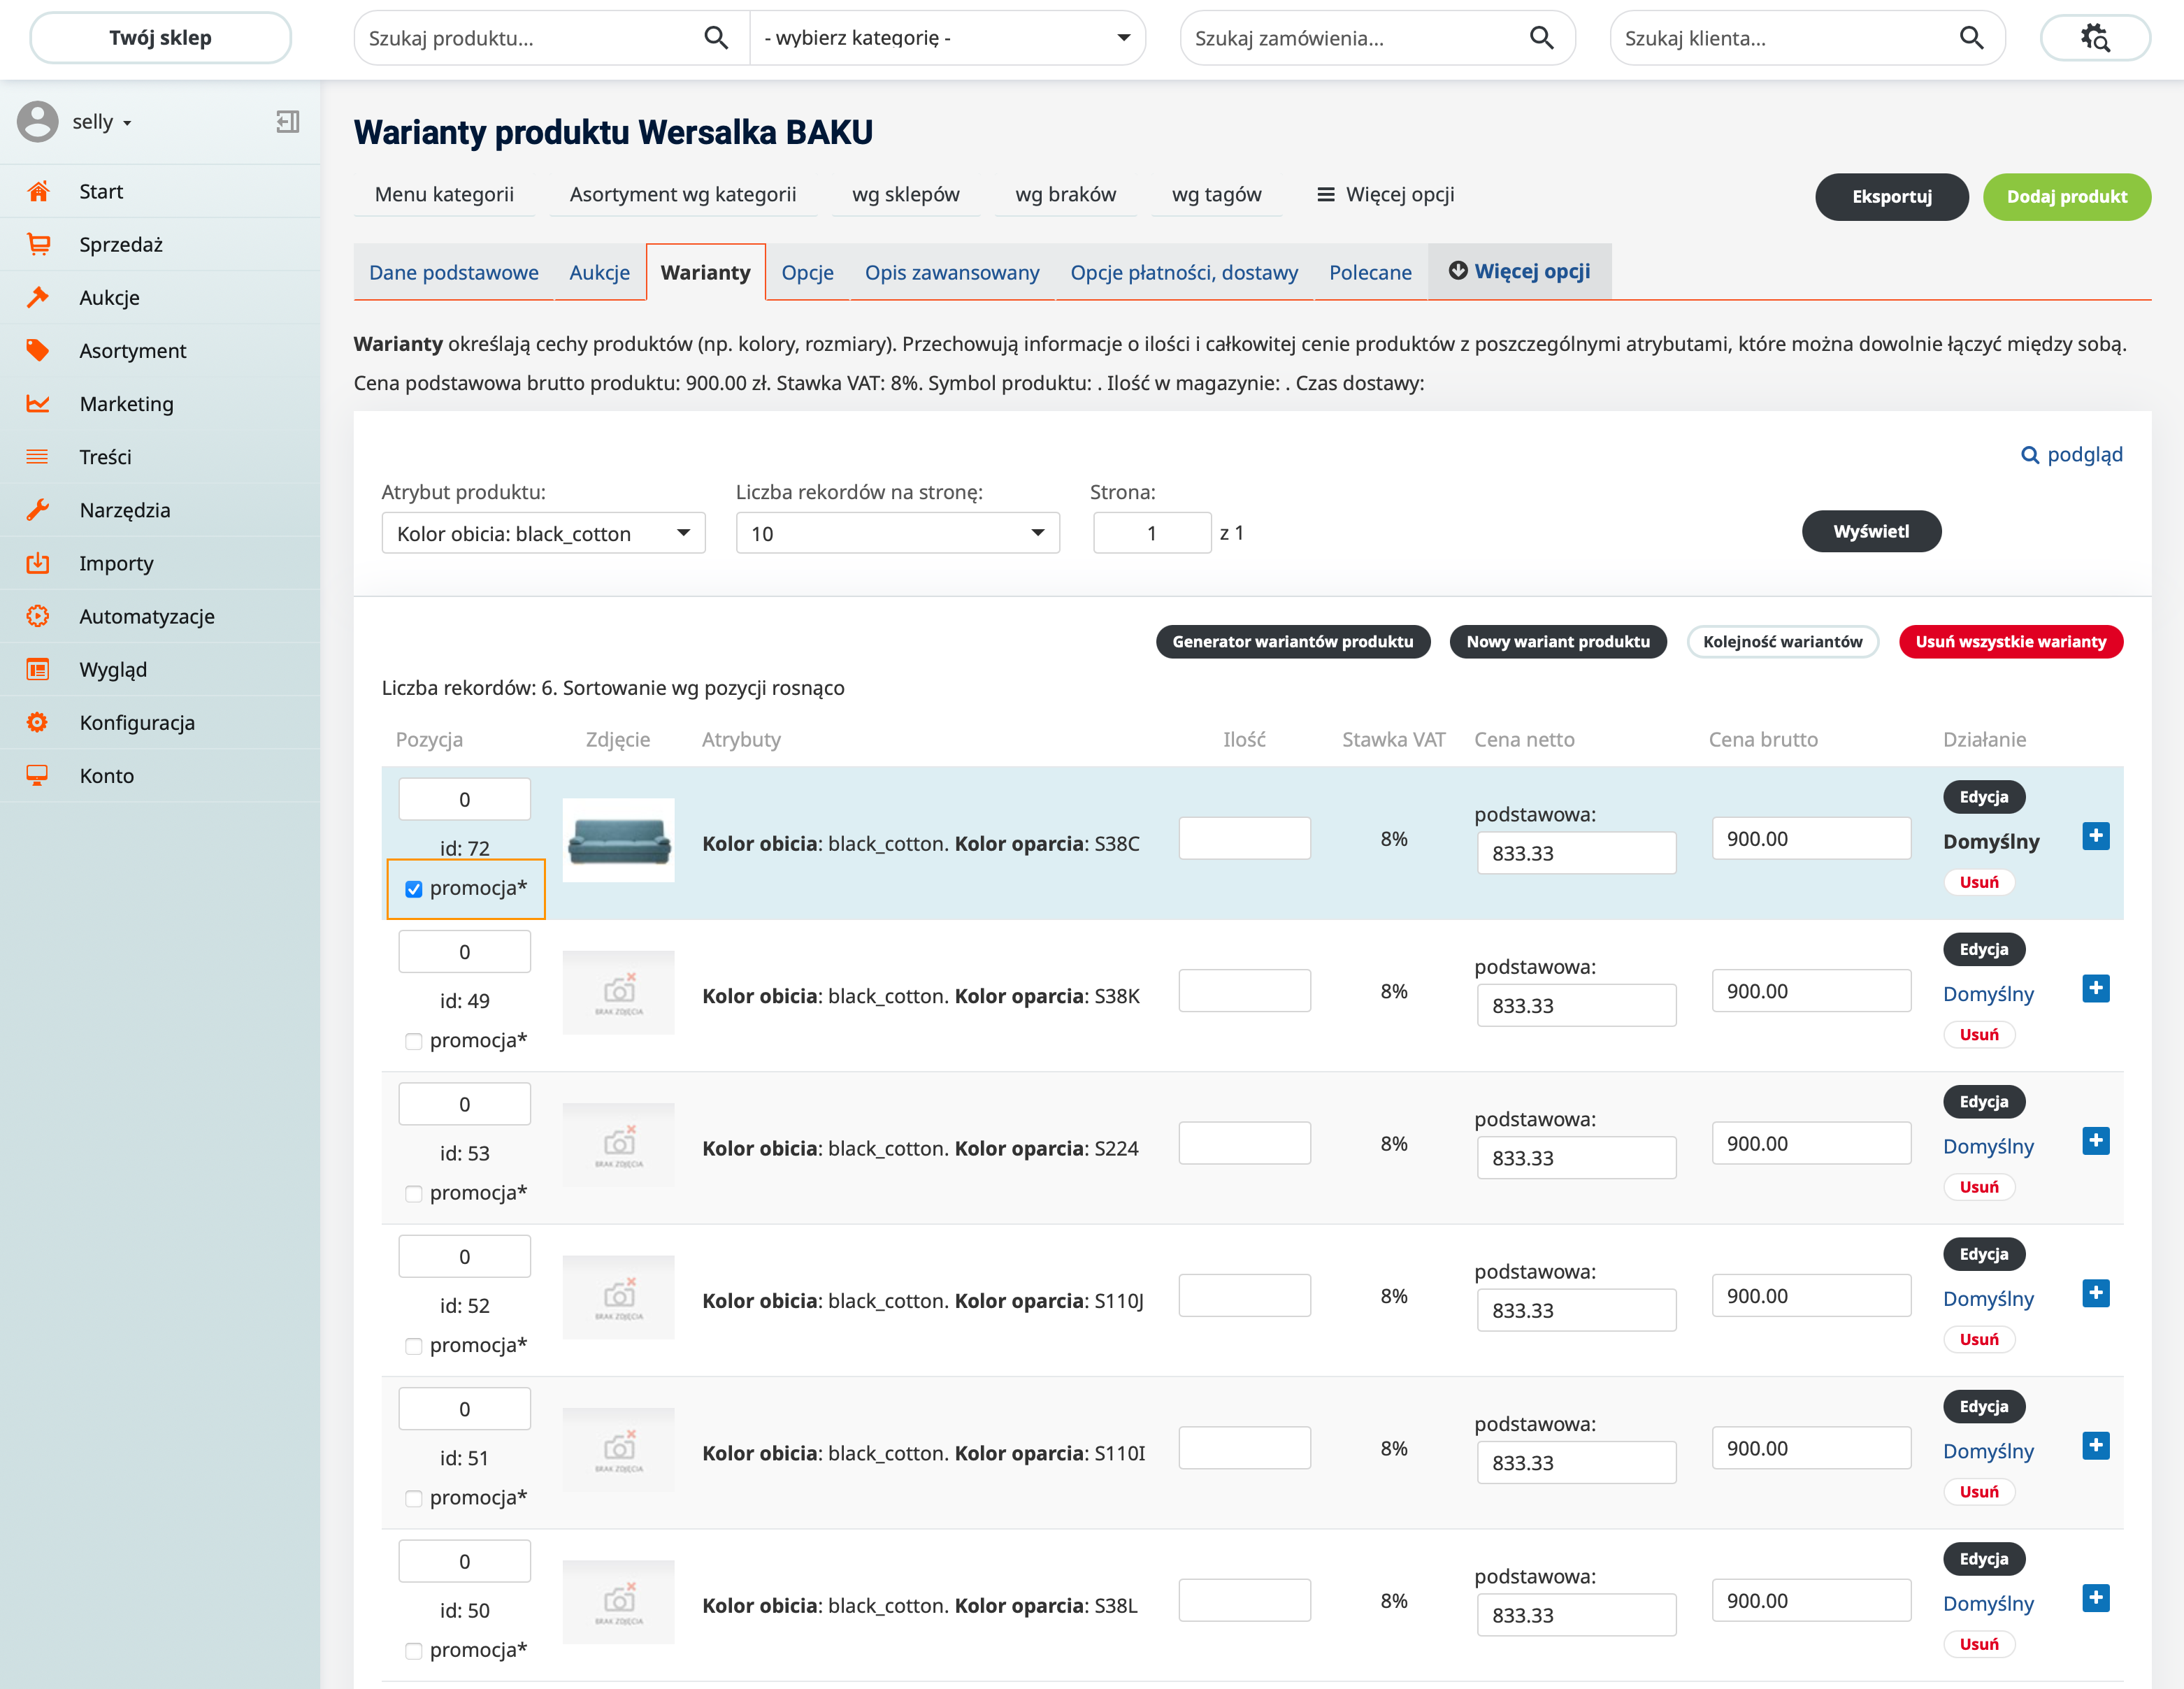Click Edycja for variant S224
This screenshot has width=2184, height=1689.
click(1983, 1102)
